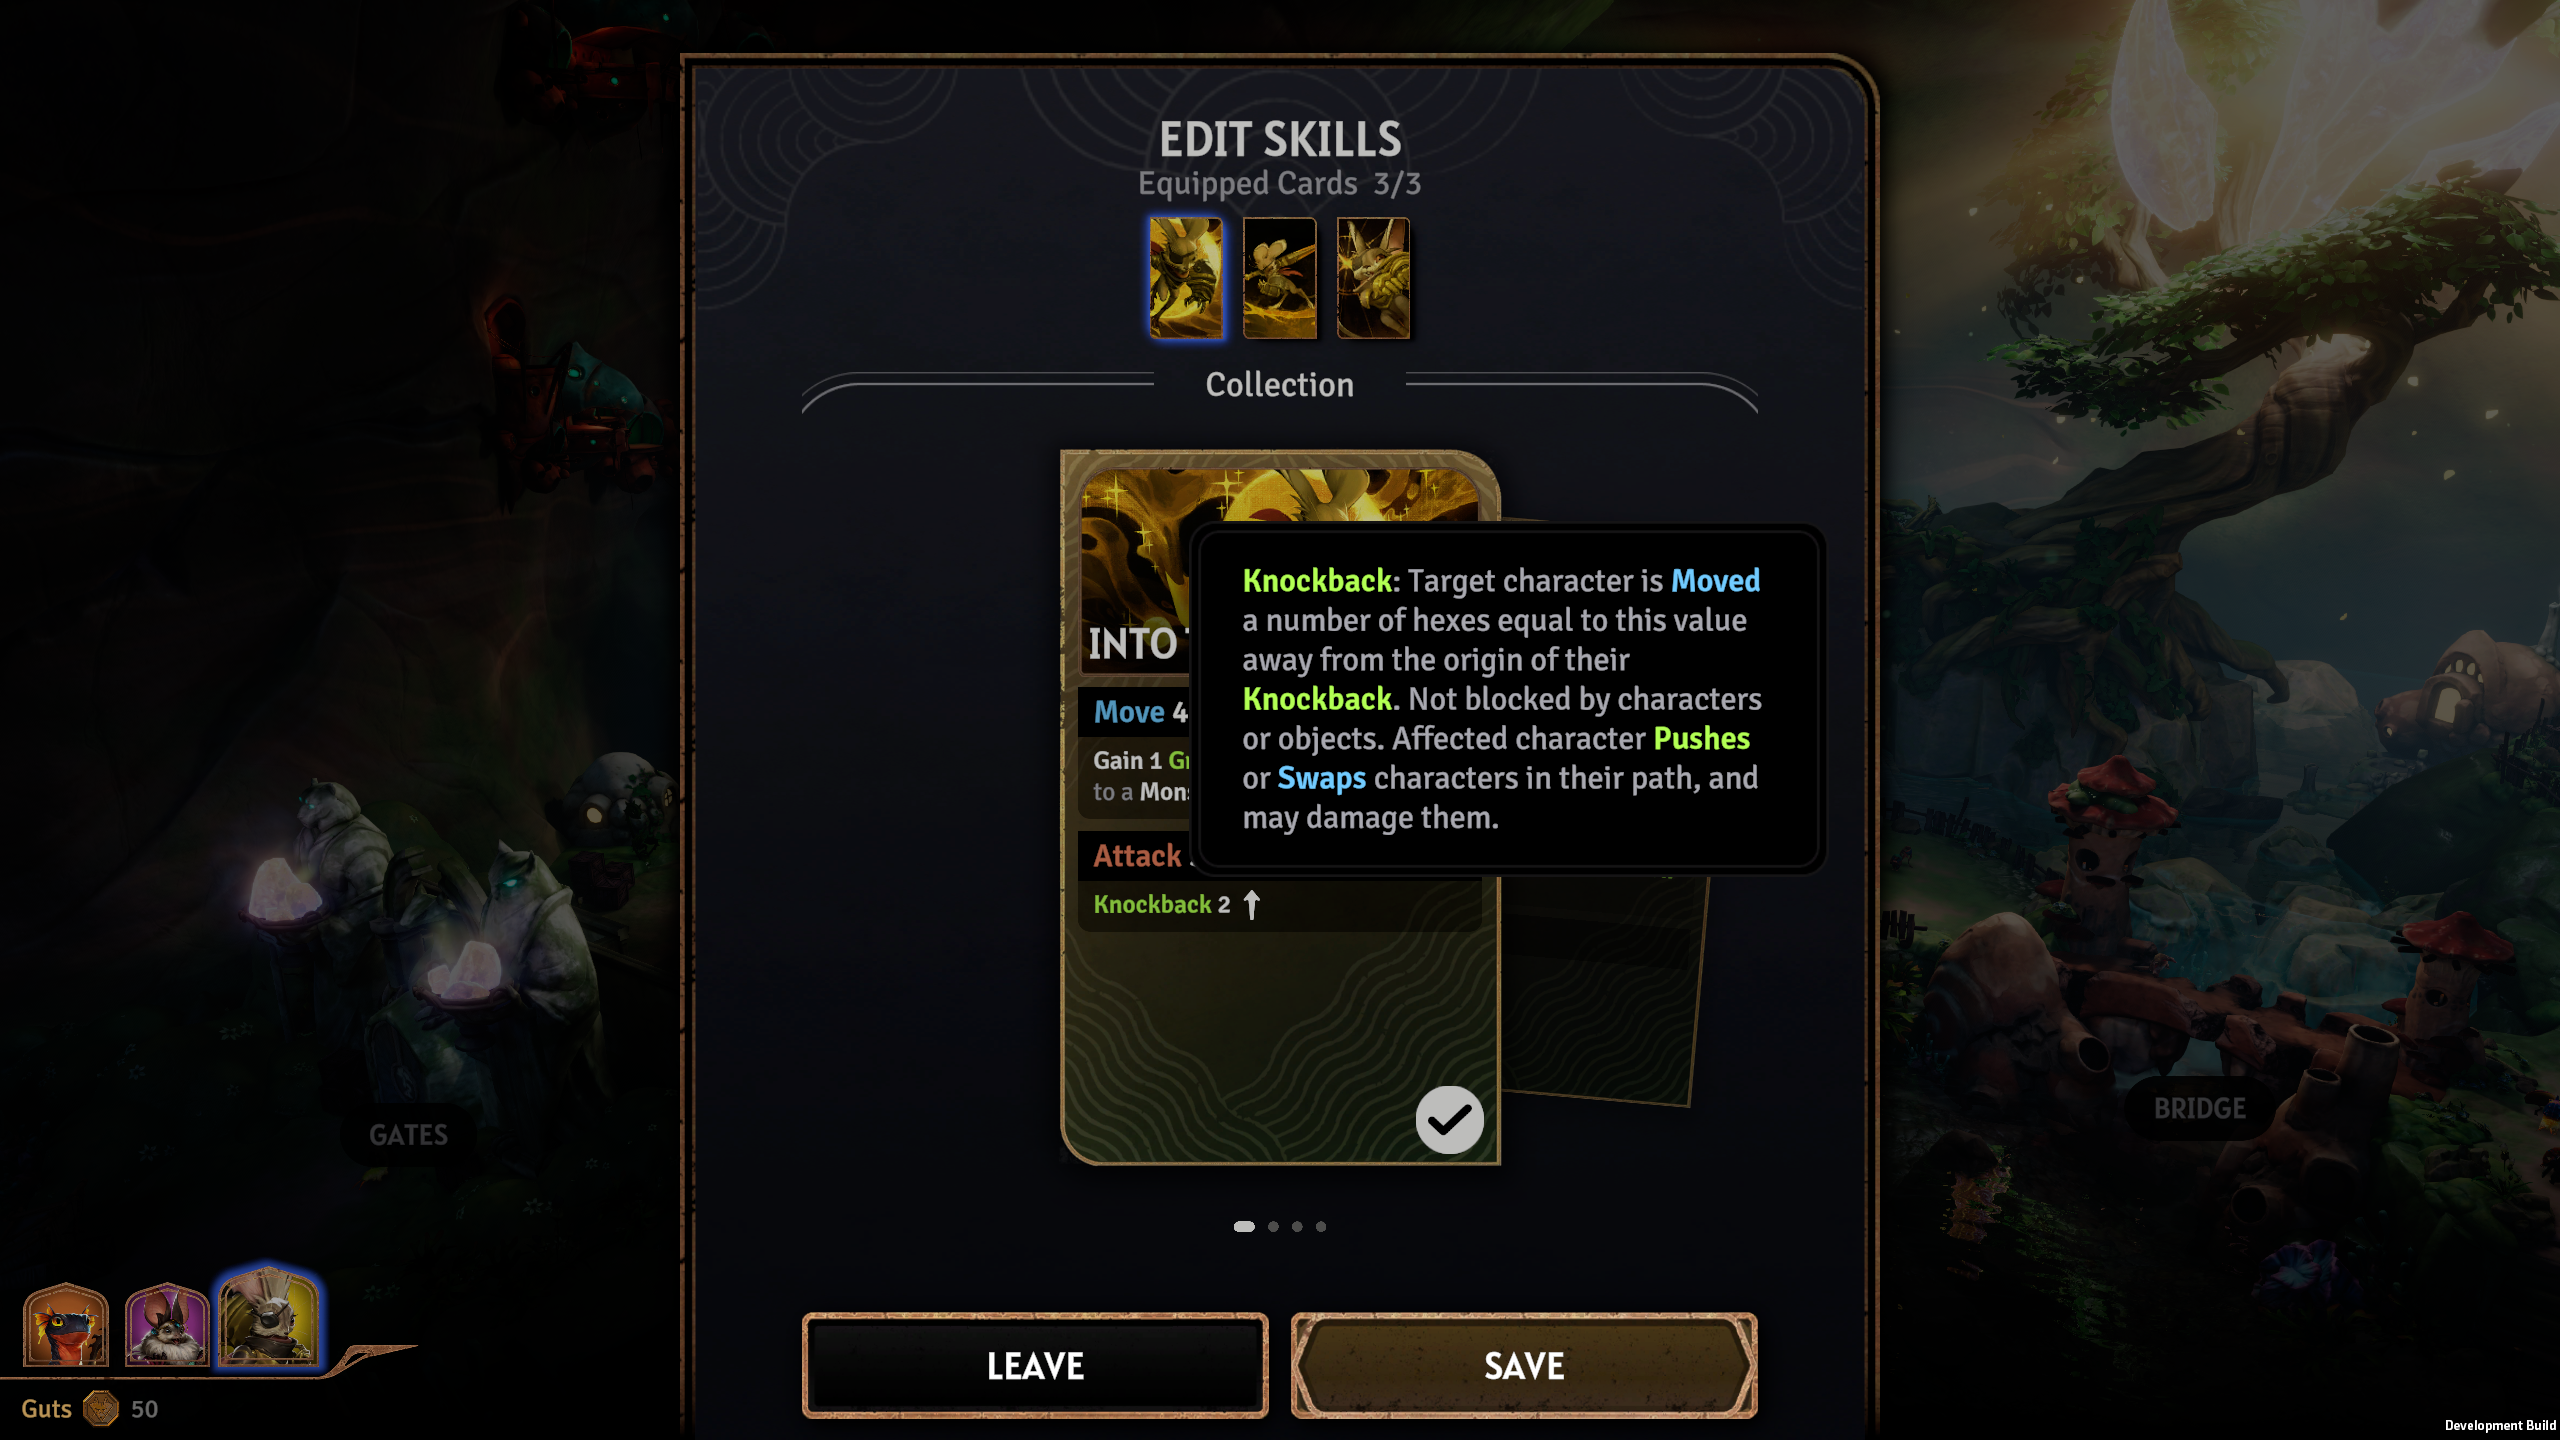Select the third equipped skill card
The height and width of the screenshot is (1440, 2560).
1373,278
